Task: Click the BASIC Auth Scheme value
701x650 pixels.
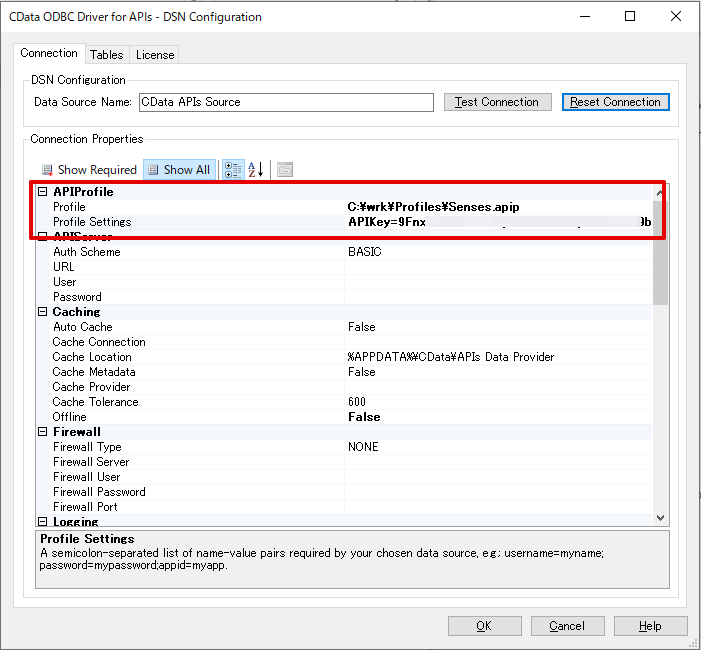Action: 365,252
